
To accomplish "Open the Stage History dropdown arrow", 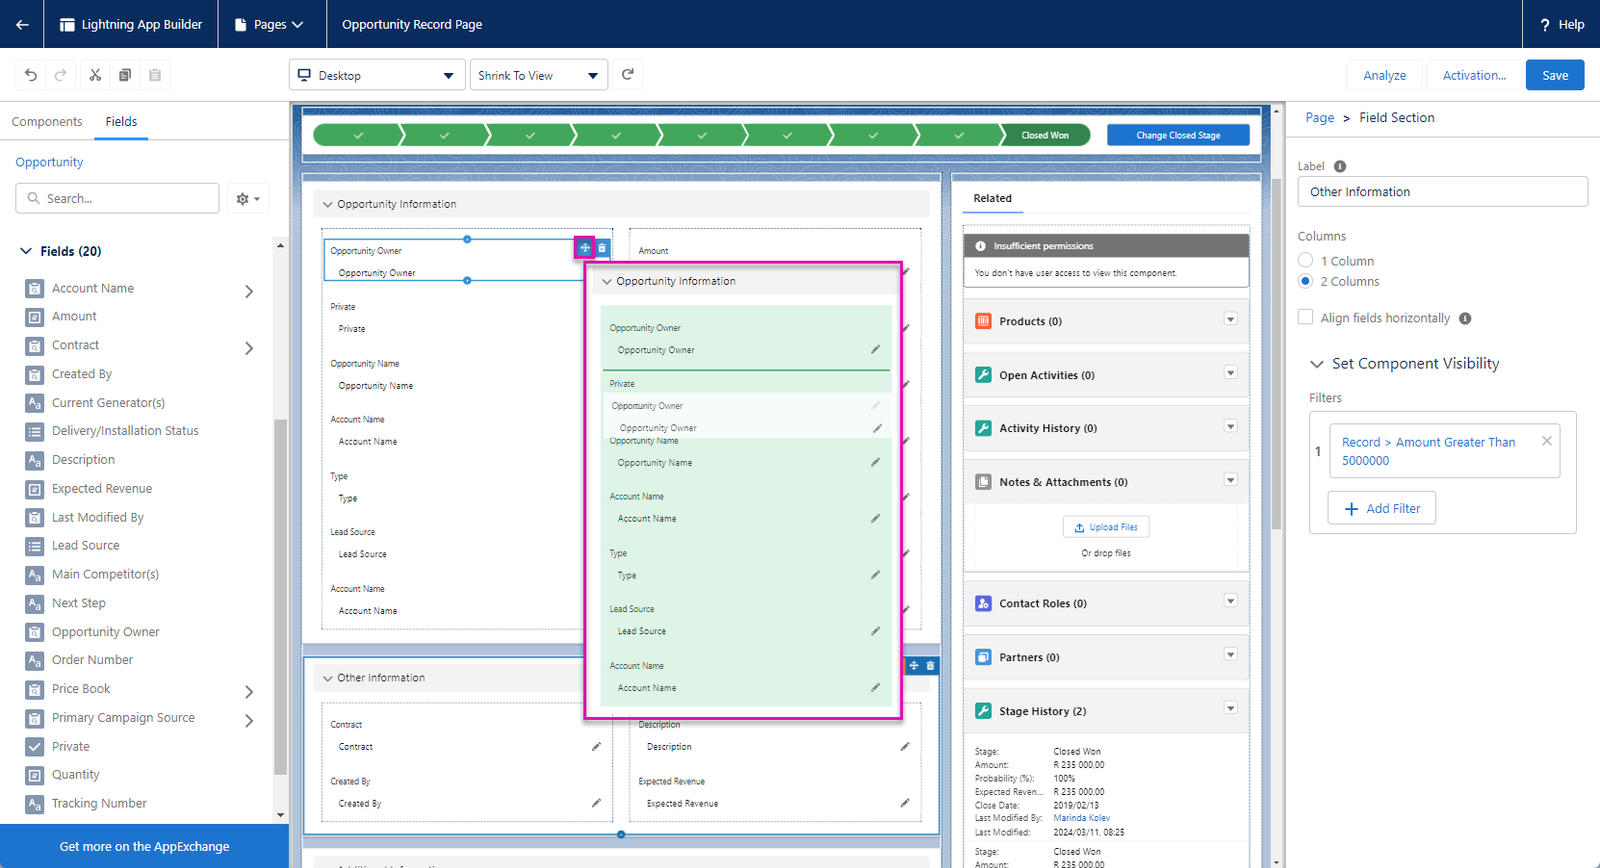I will [x=1231, y=708].
